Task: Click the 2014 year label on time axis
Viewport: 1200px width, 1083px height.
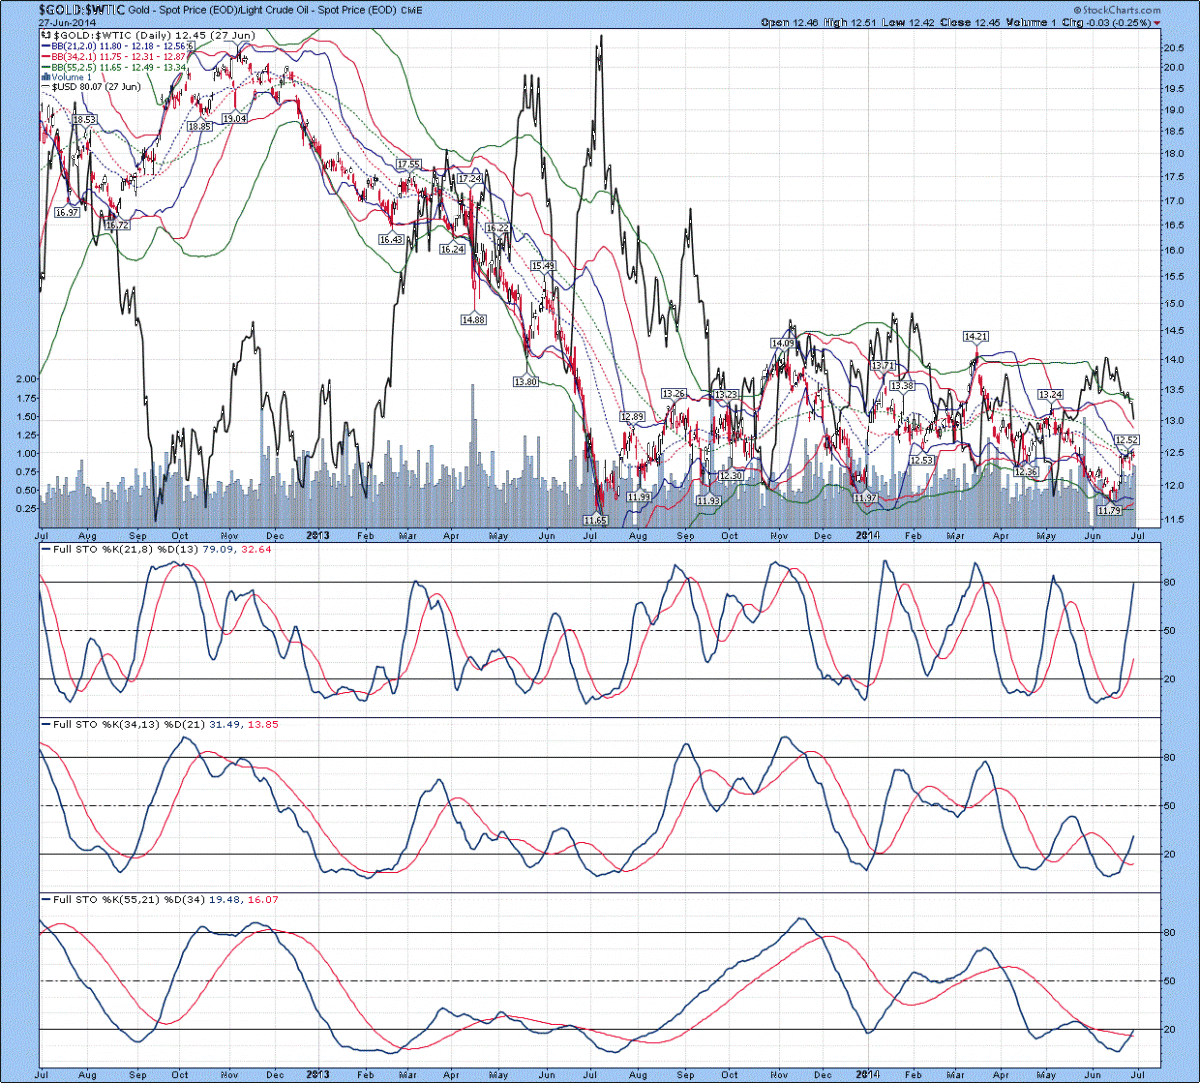Action: pos(867,535)
